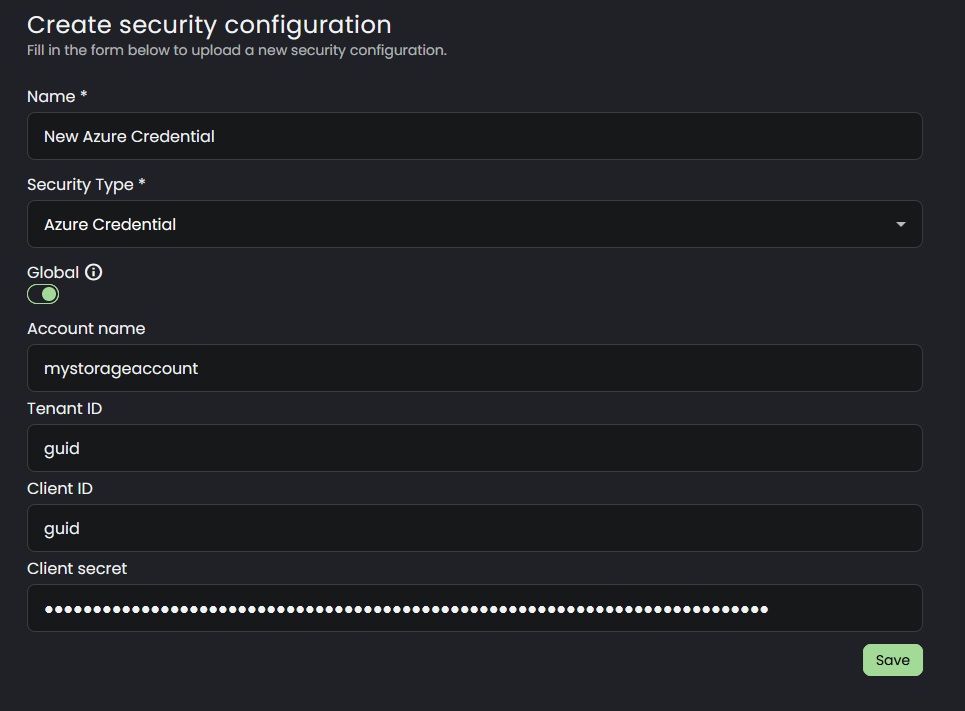Select the masked Client secret field
This screenshot has height=711, width=965.
[475, 608]
